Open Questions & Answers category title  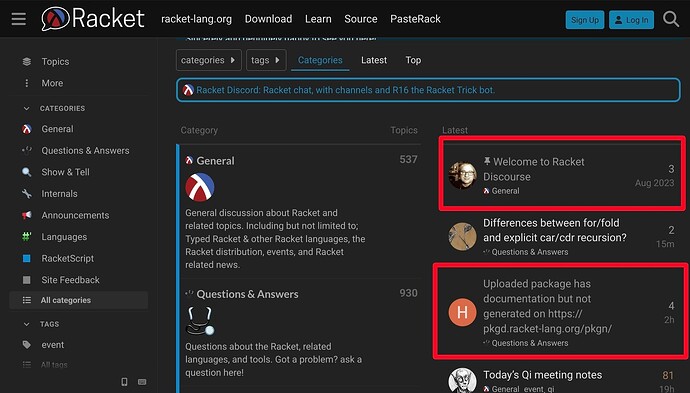[x=247, y=294]
